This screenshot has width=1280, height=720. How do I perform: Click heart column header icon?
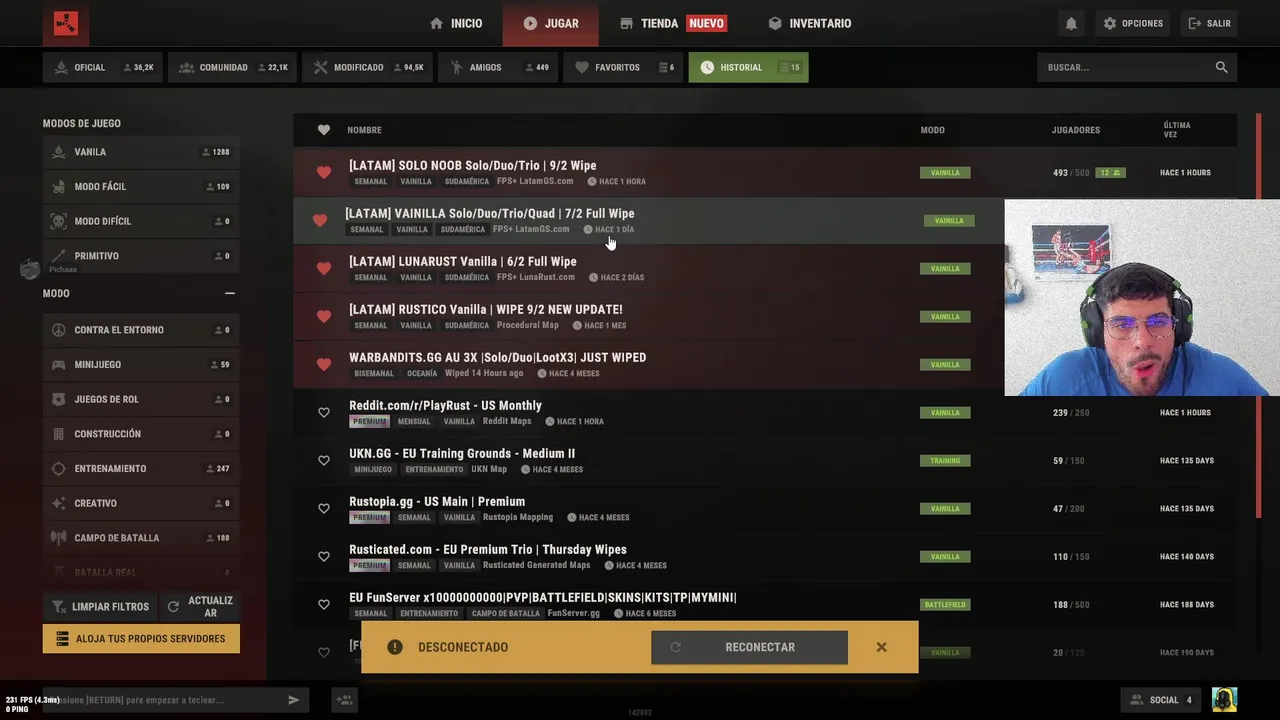324,130
